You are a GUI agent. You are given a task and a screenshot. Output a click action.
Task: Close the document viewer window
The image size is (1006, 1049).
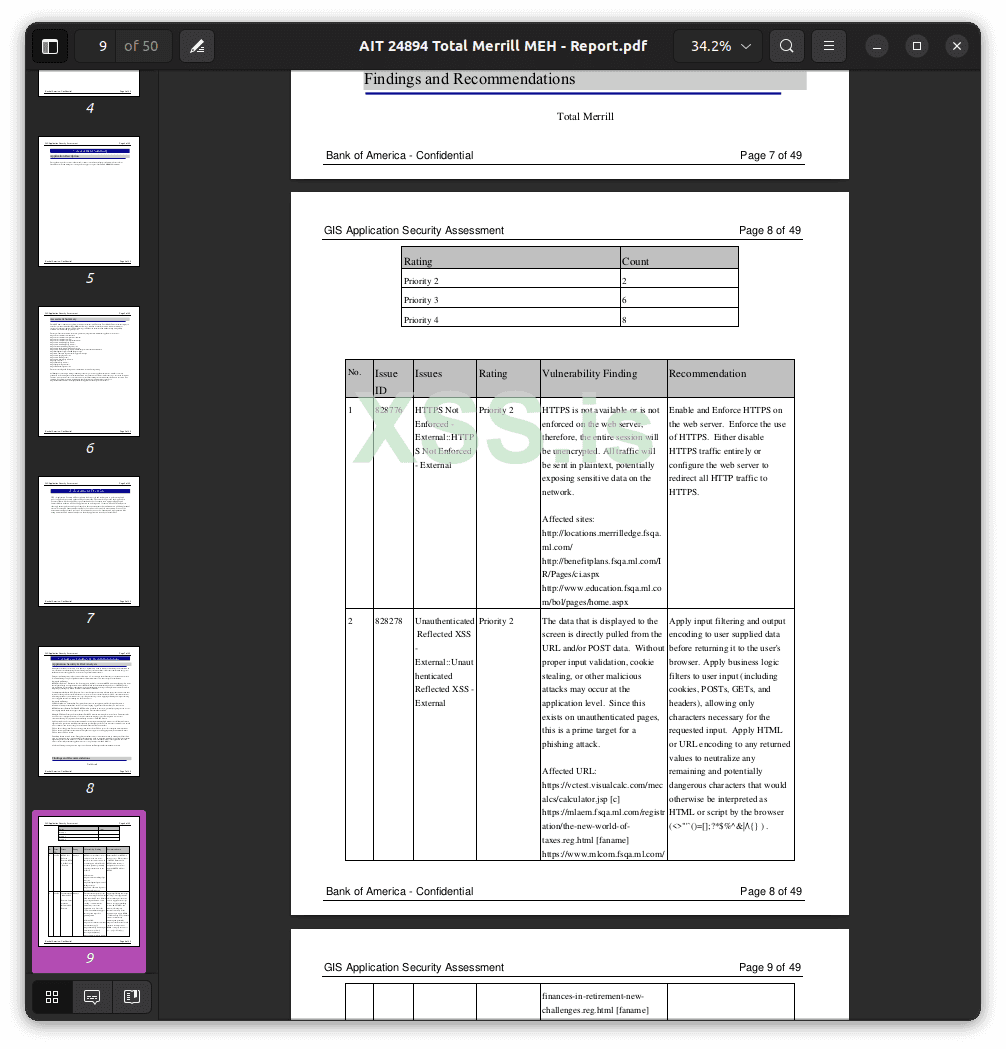[x=957, y=46]
